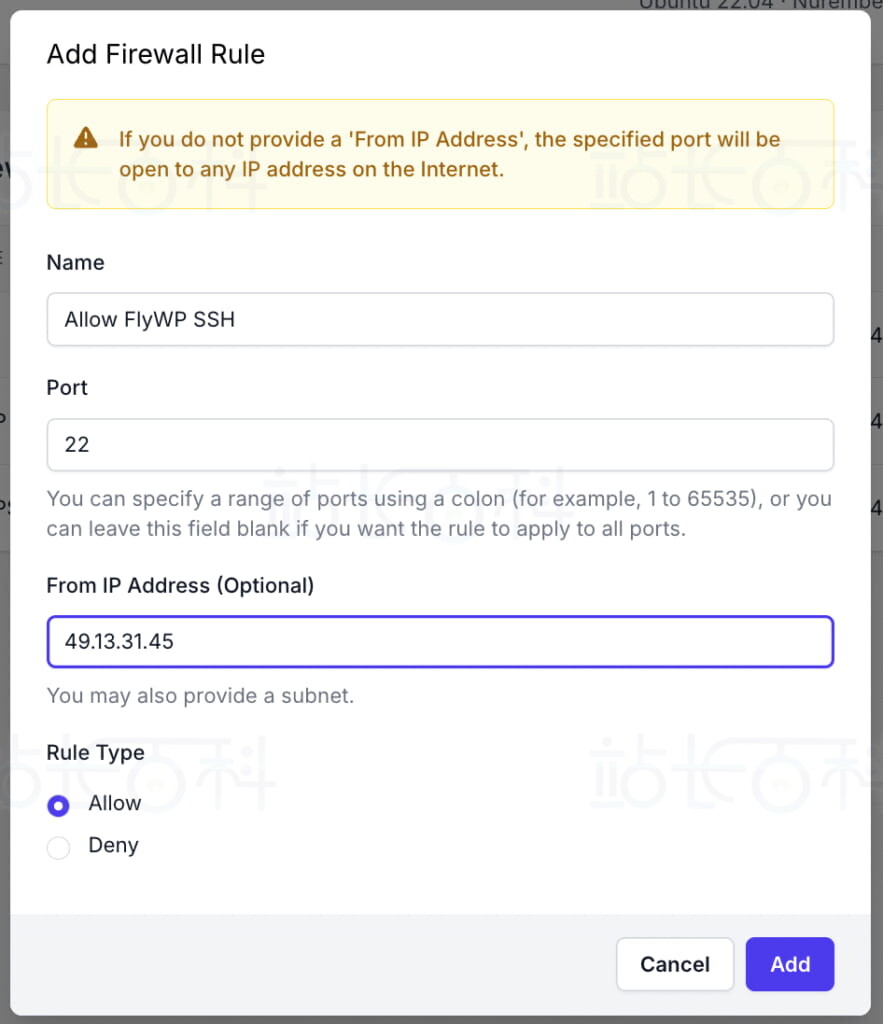883x1024 pixels.
Task: Click the warning triangle icon
Action: coord(86,138)
